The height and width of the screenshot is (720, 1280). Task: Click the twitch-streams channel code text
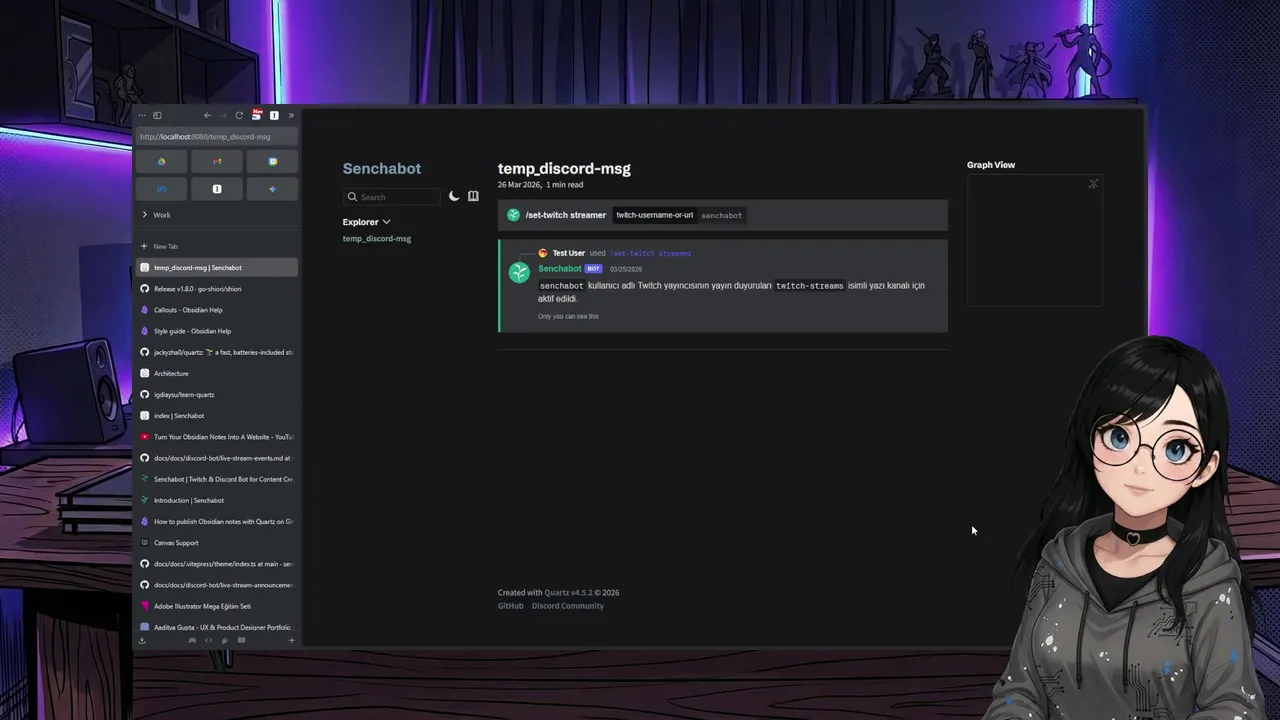click(x=810, y=286)
